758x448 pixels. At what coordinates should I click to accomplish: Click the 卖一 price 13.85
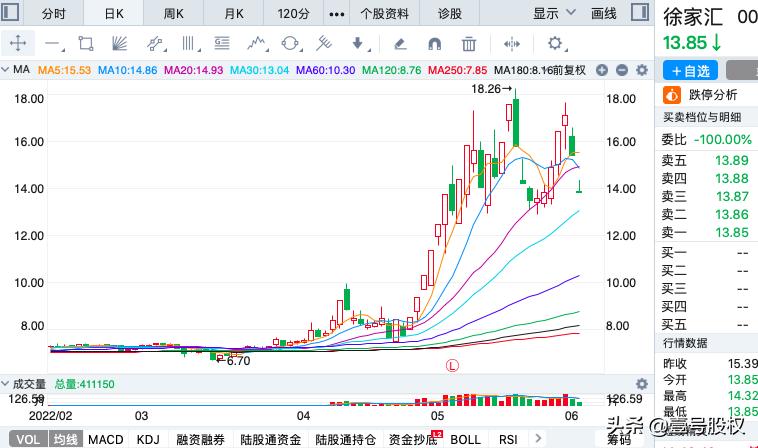pos(732,232)
